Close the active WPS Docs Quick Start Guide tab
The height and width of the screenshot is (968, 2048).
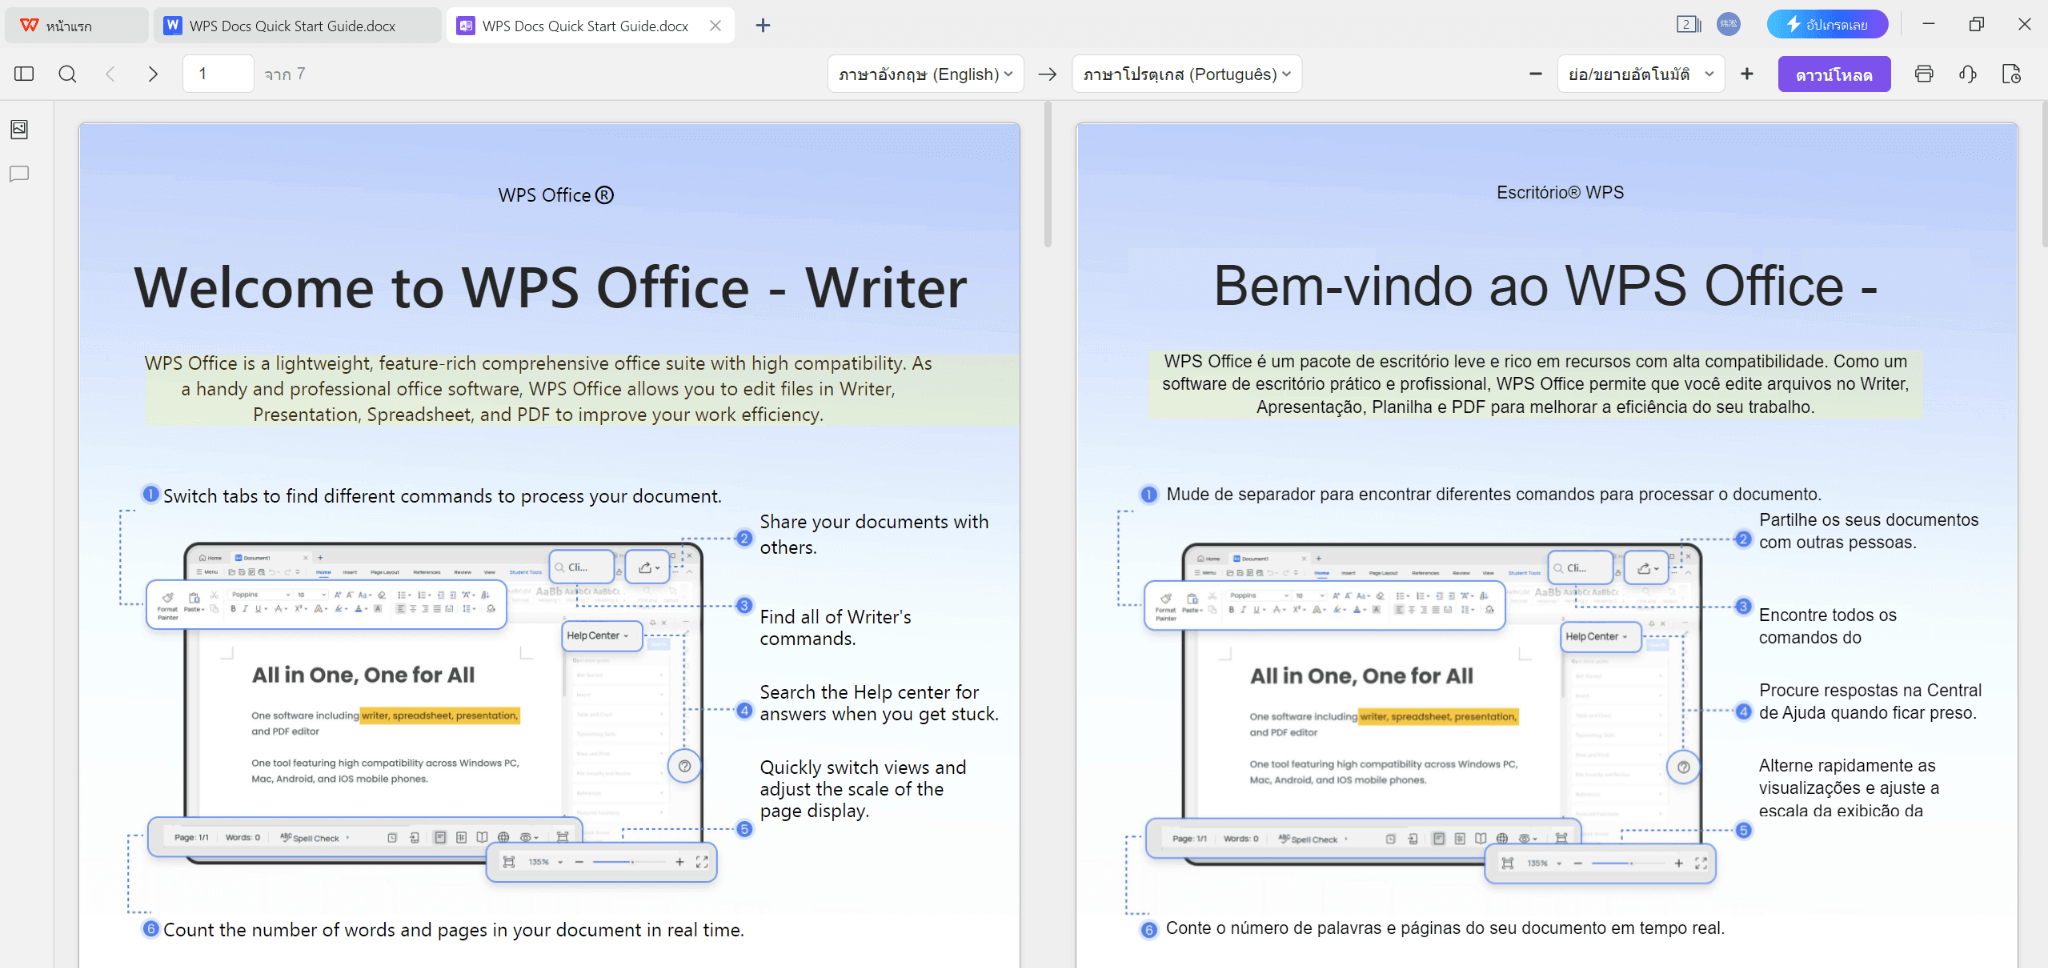(715, 26)
